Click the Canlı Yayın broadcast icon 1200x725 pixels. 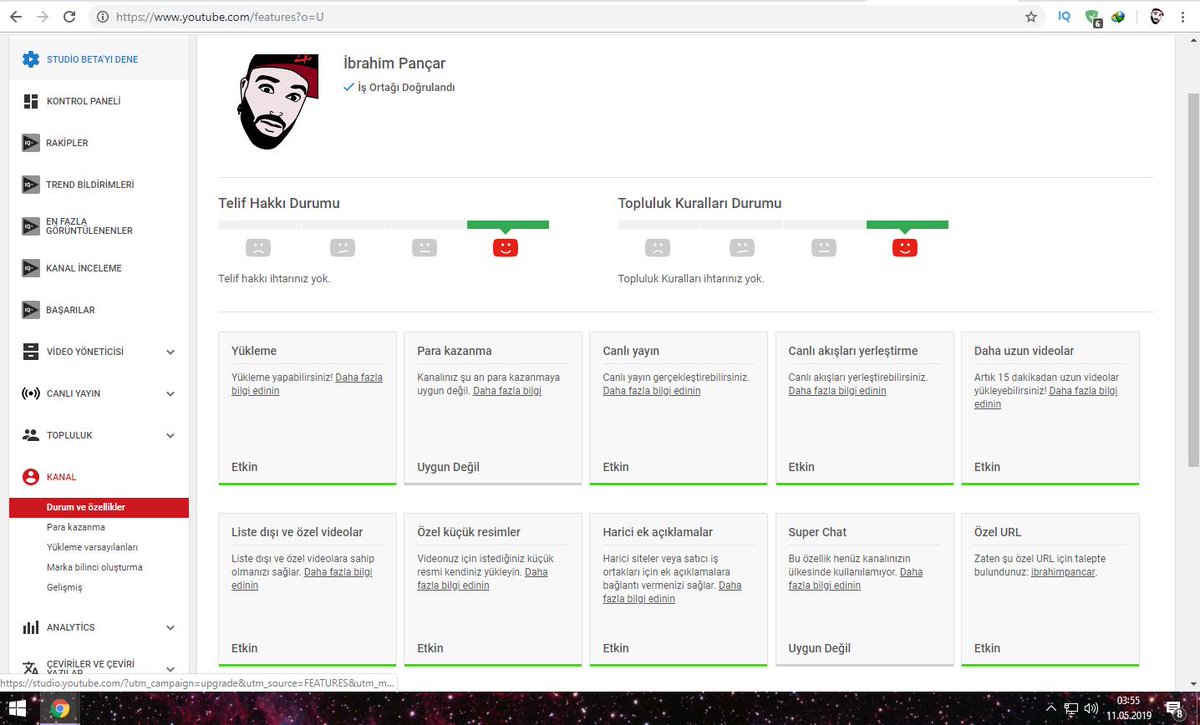tap(30, 393)
